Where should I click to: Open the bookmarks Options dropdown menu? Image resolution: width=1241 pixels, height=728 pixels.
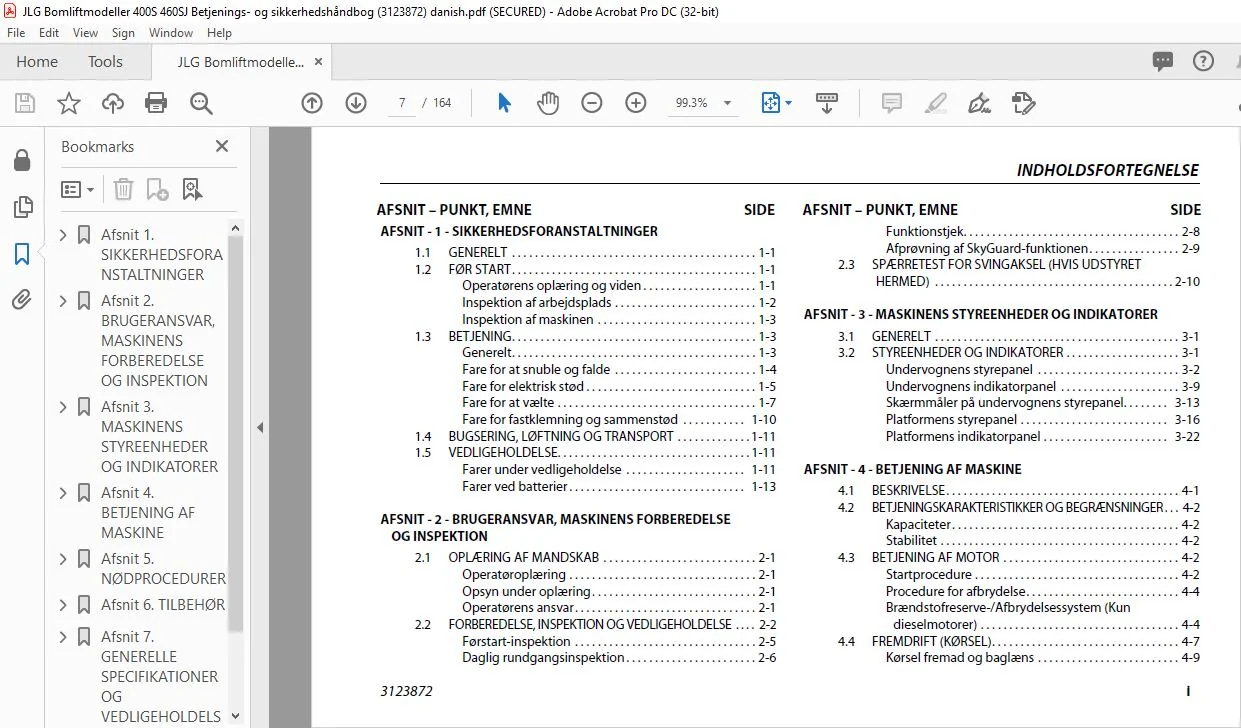(78, 189)
